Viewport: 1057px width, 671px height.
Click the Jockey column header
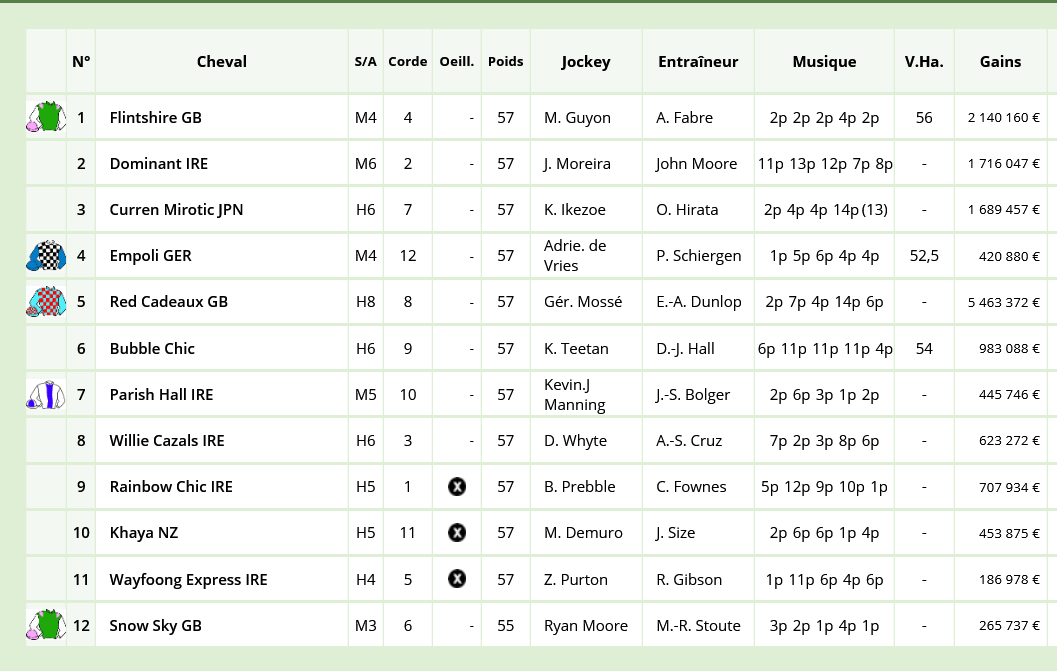(586, 61)
